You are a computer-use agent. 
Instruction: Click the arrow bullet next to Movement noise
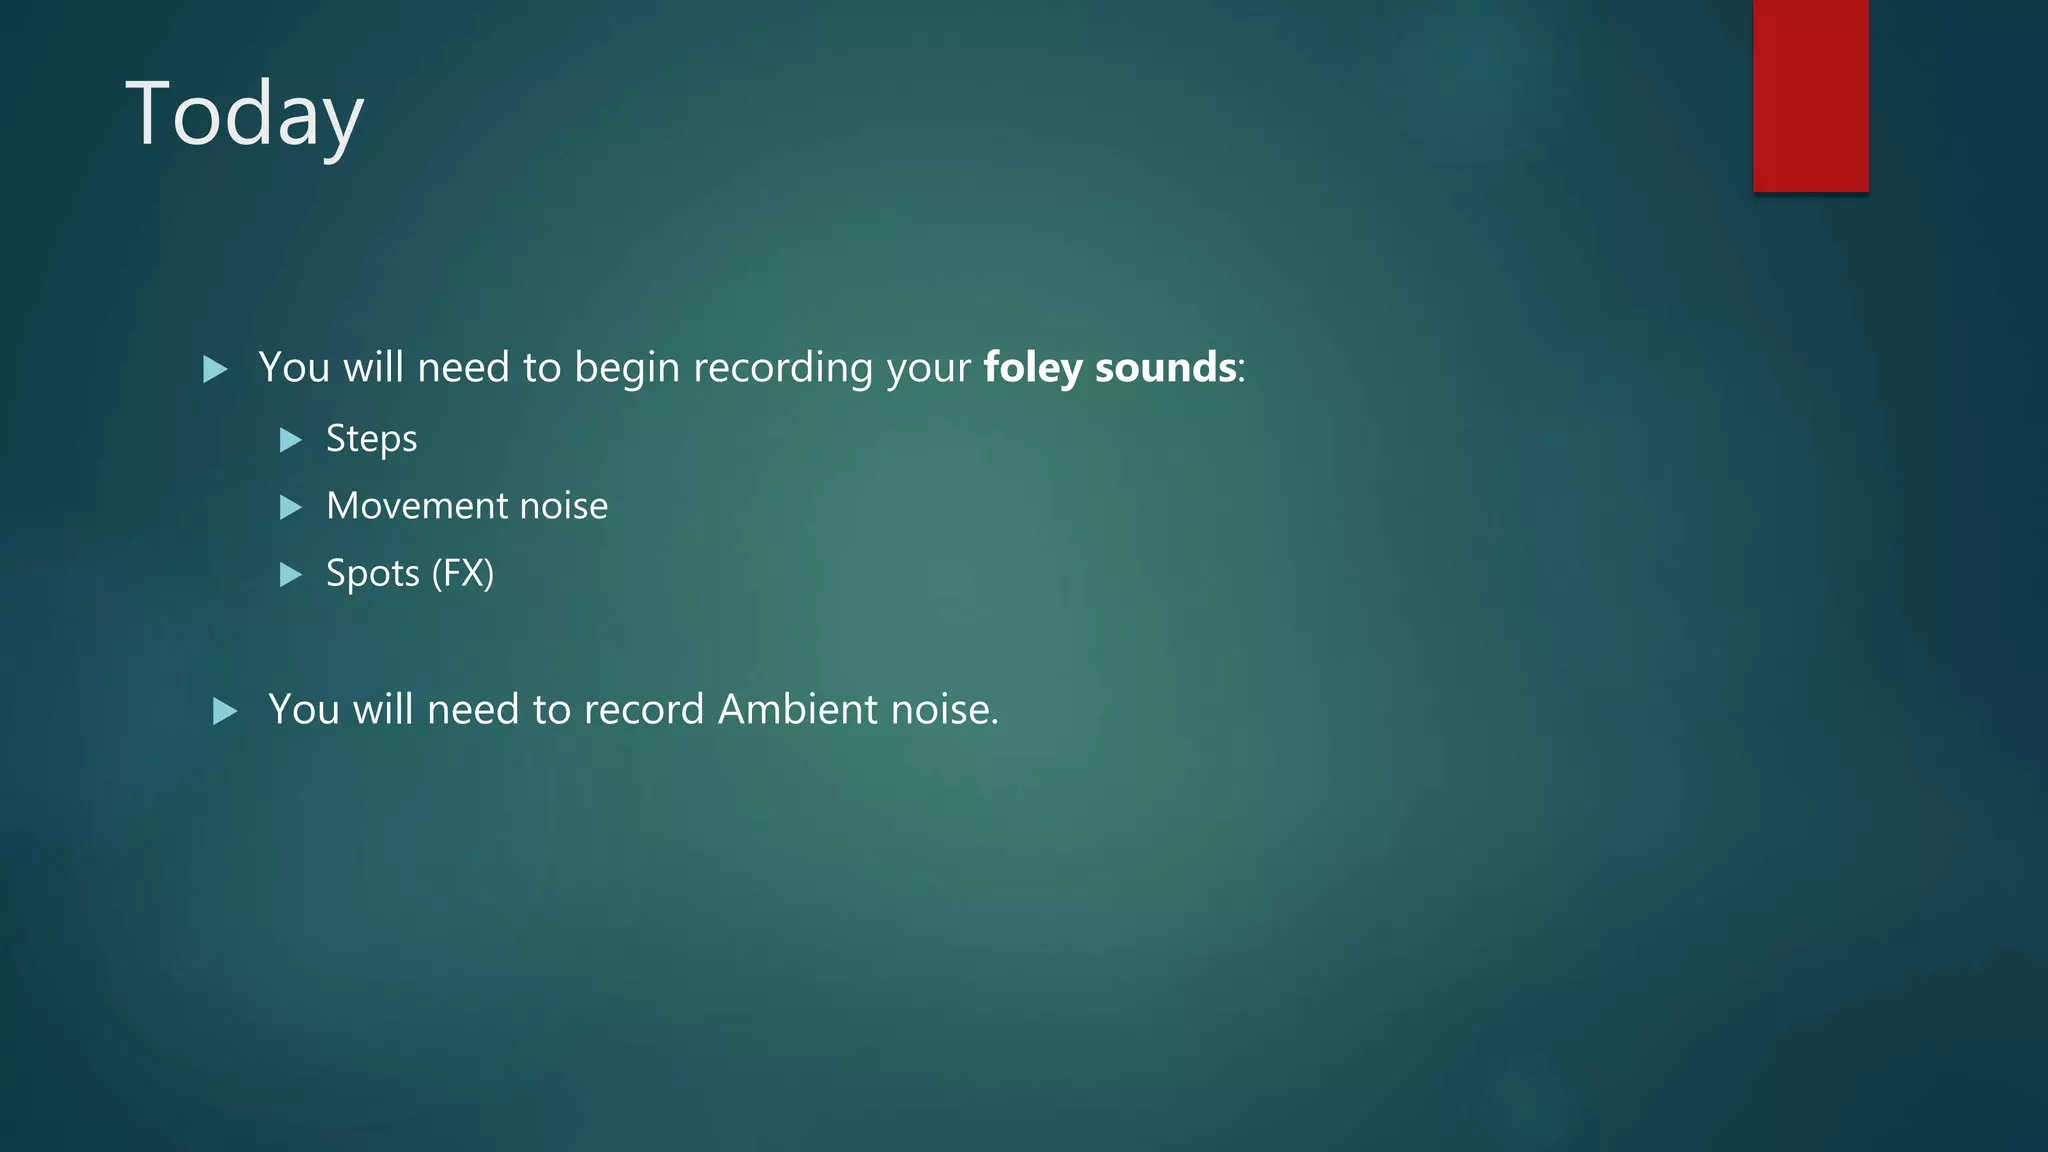coord(291,507)
